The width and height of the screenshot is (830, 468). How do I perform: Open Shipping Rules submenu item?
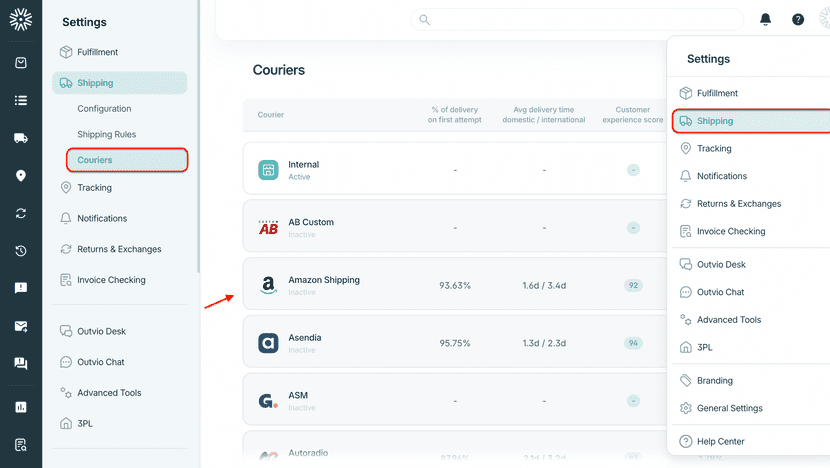click(106, 134)
